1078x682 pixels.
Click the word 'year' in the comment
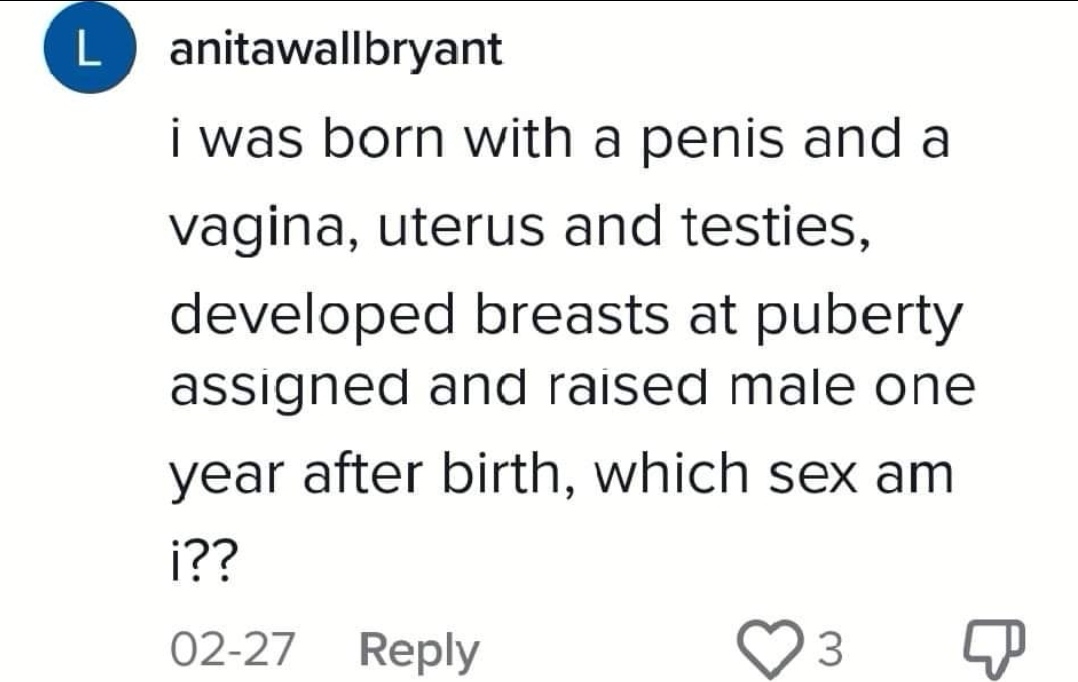click(x=226, y=477)
